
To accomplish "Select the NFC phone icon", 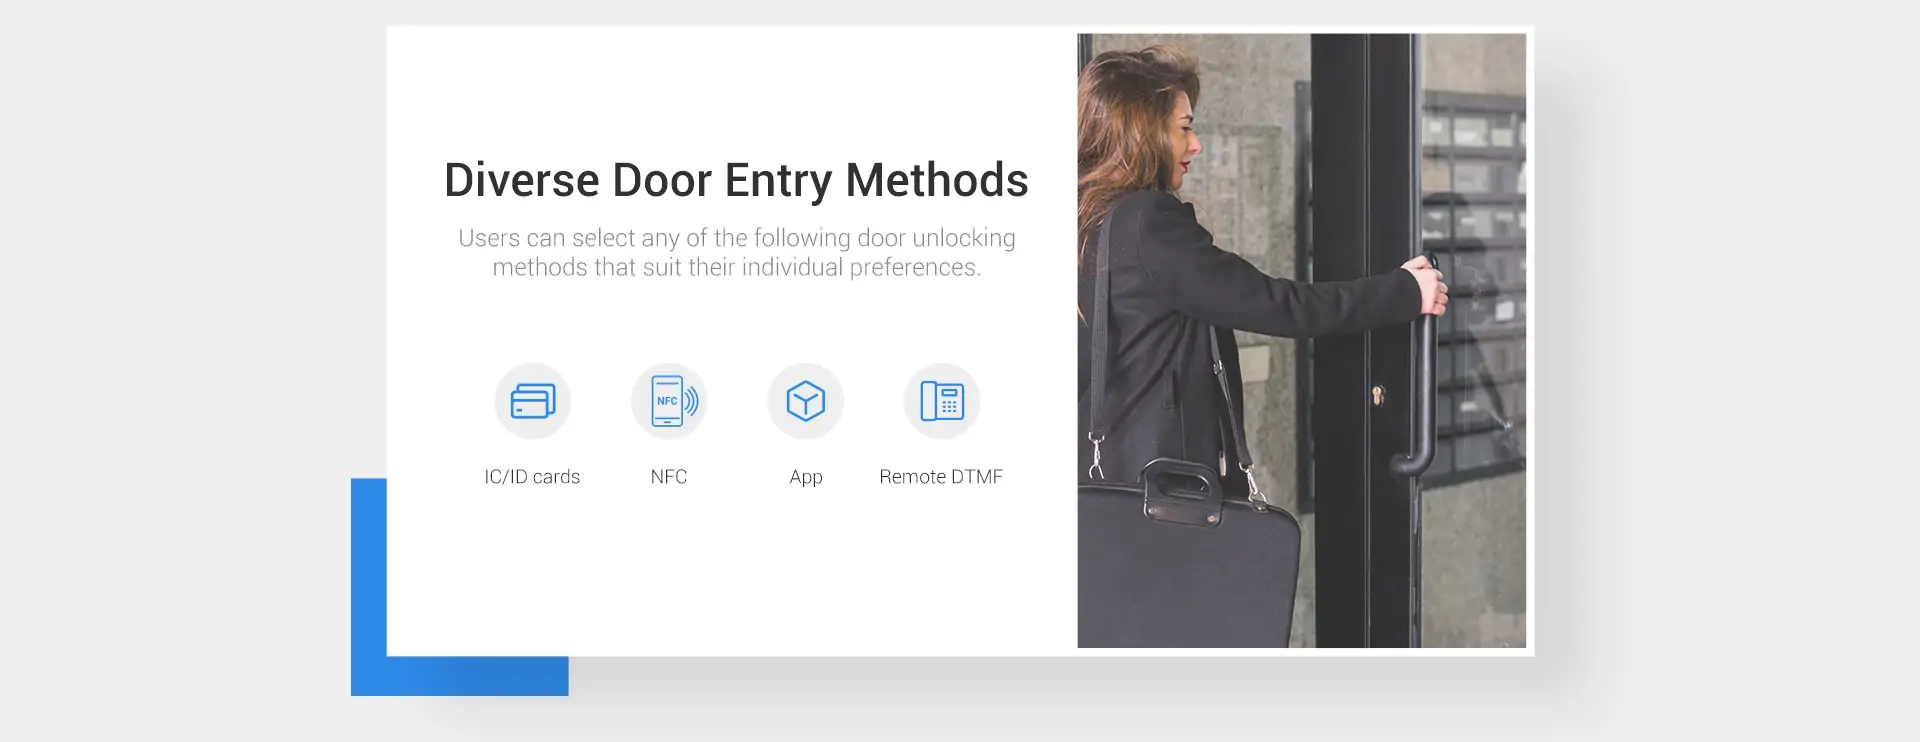I will click(x=669, y=401).
